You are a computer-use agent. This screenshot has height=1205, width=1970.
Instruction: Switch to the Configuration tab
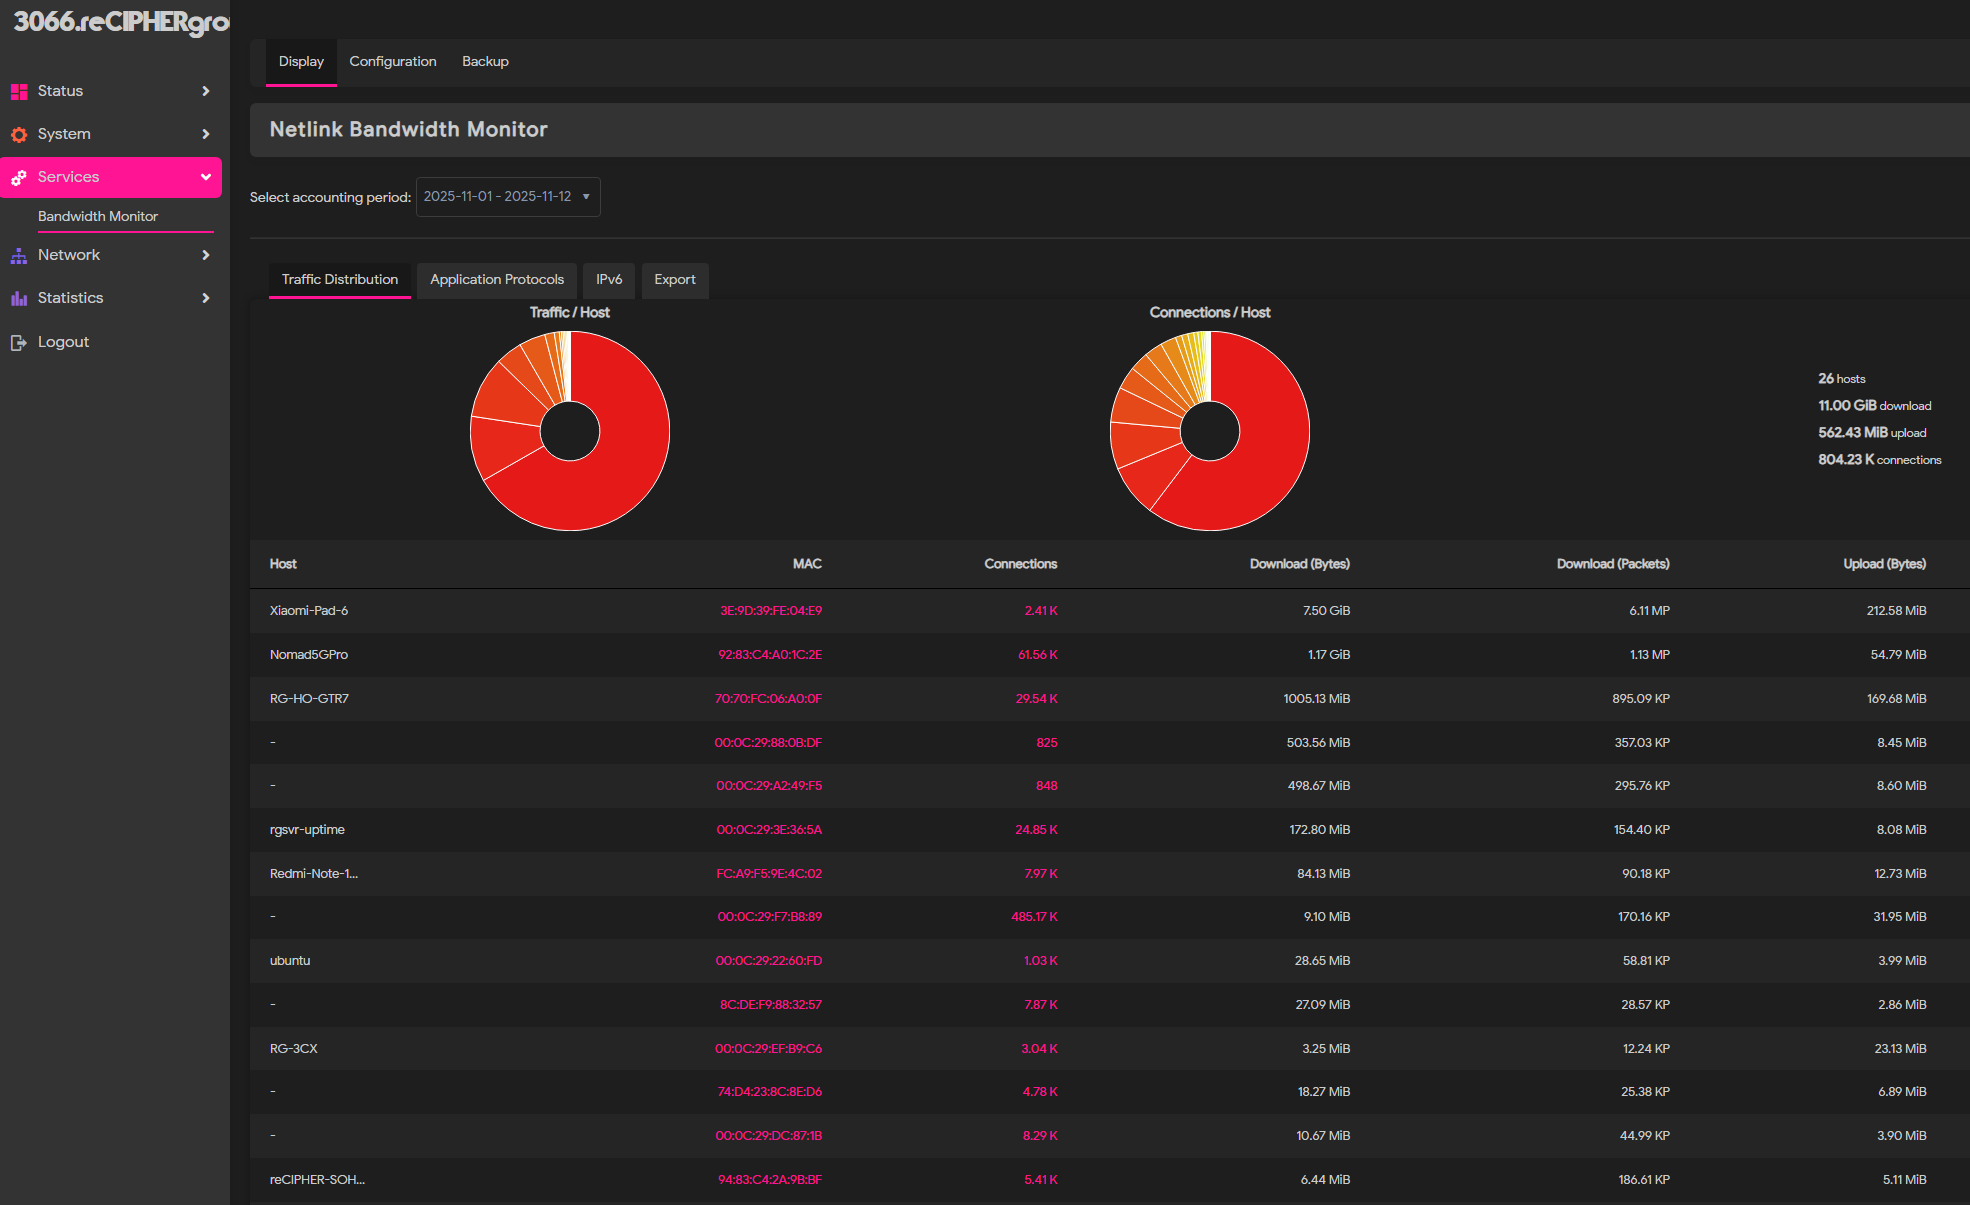pyautogui.click(x=392, y=62)
